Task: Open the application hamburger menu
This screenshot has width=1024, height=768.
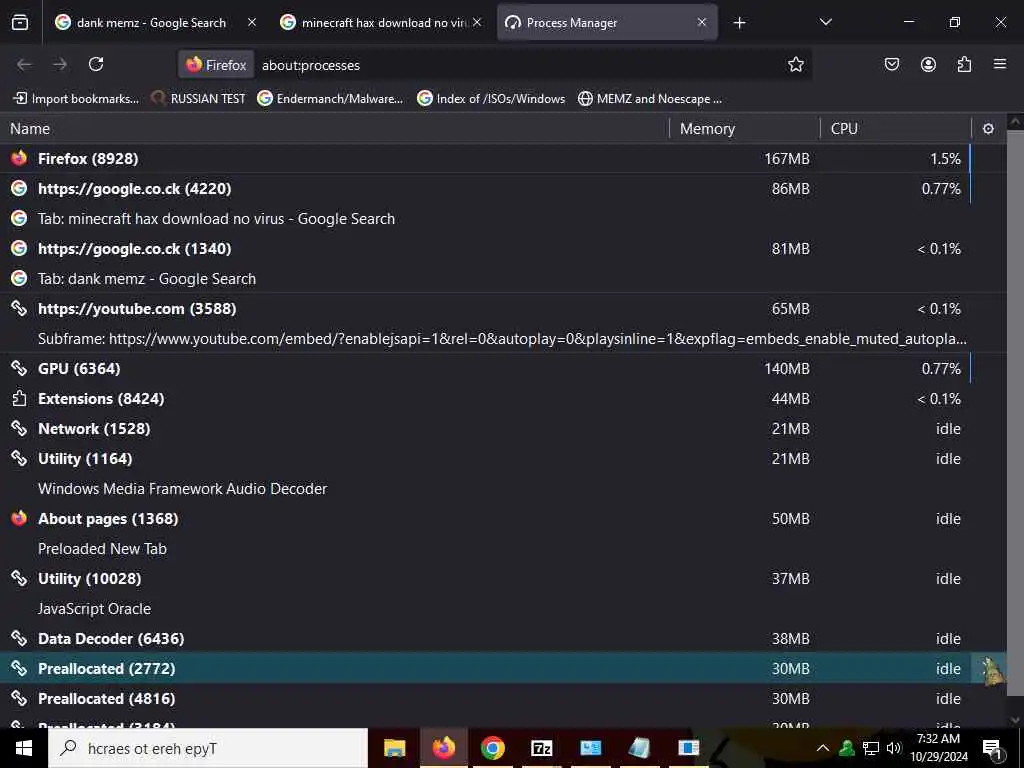Action: [x=1000, y=64]
